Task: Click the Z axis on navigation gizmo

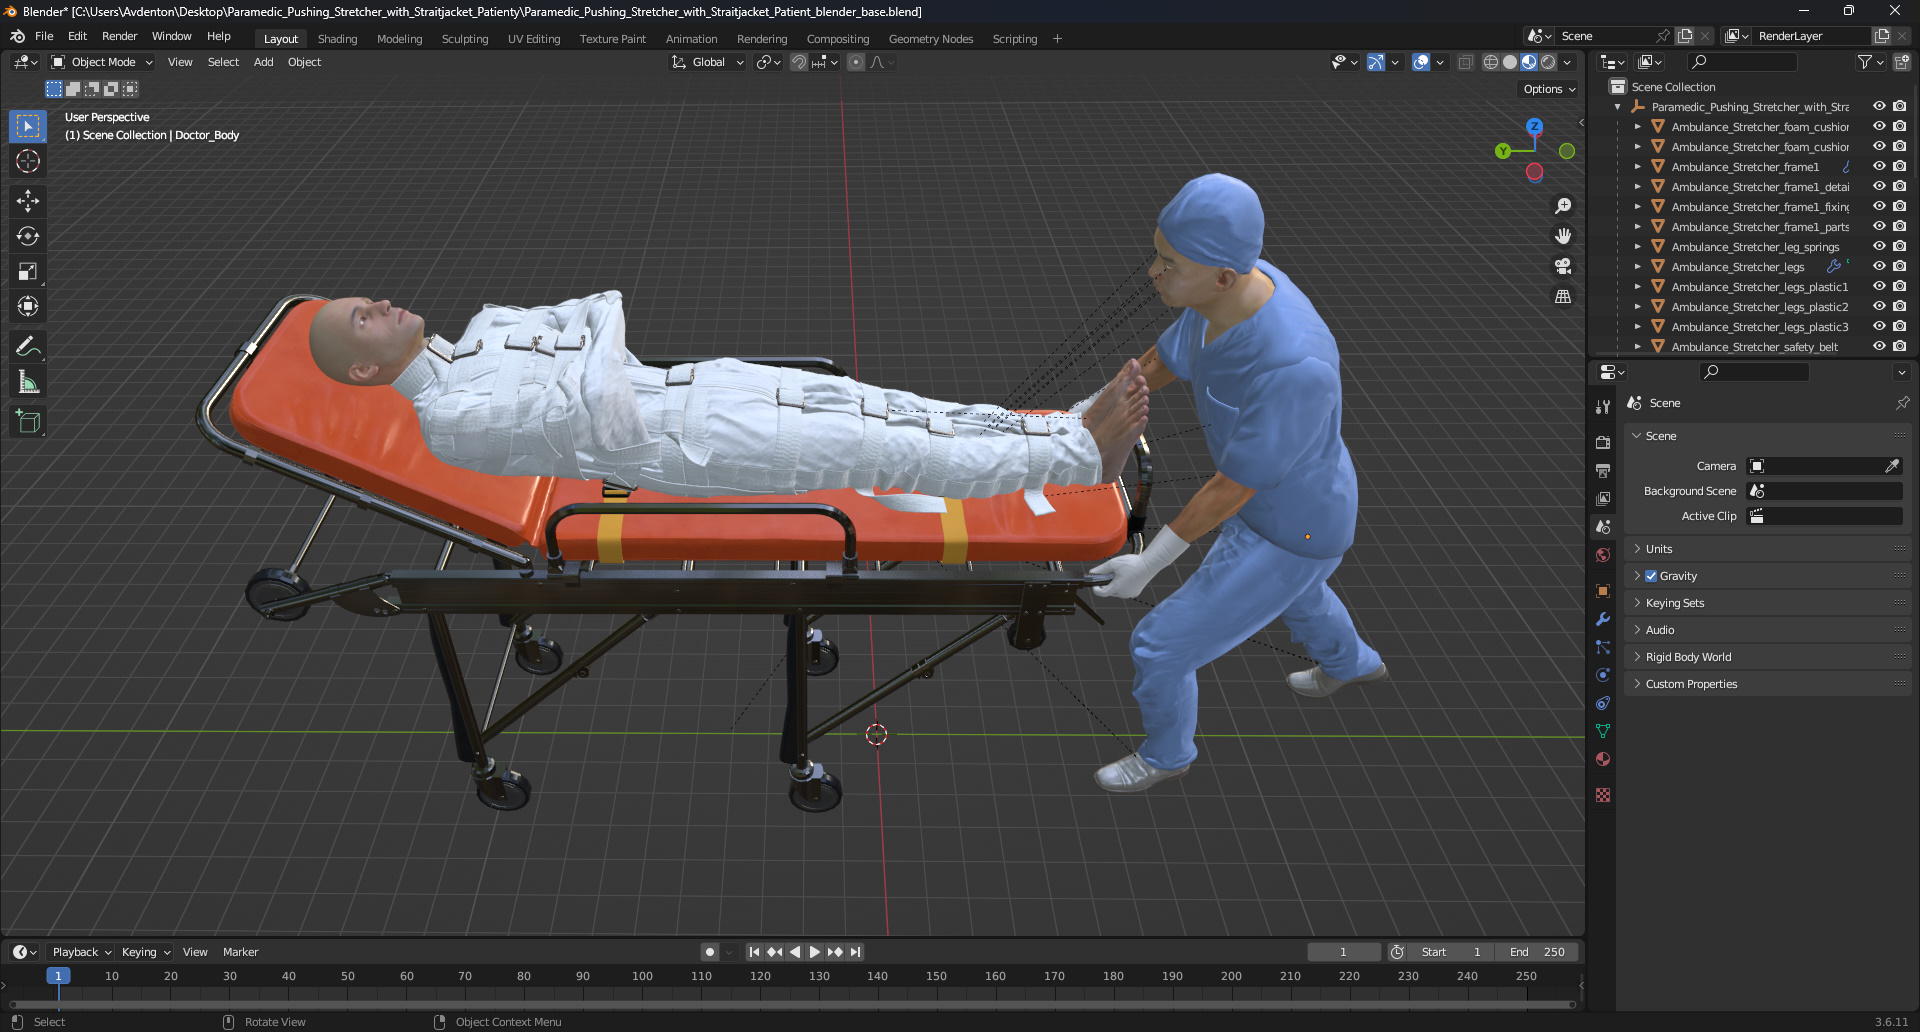Action: pos(1534,126)
